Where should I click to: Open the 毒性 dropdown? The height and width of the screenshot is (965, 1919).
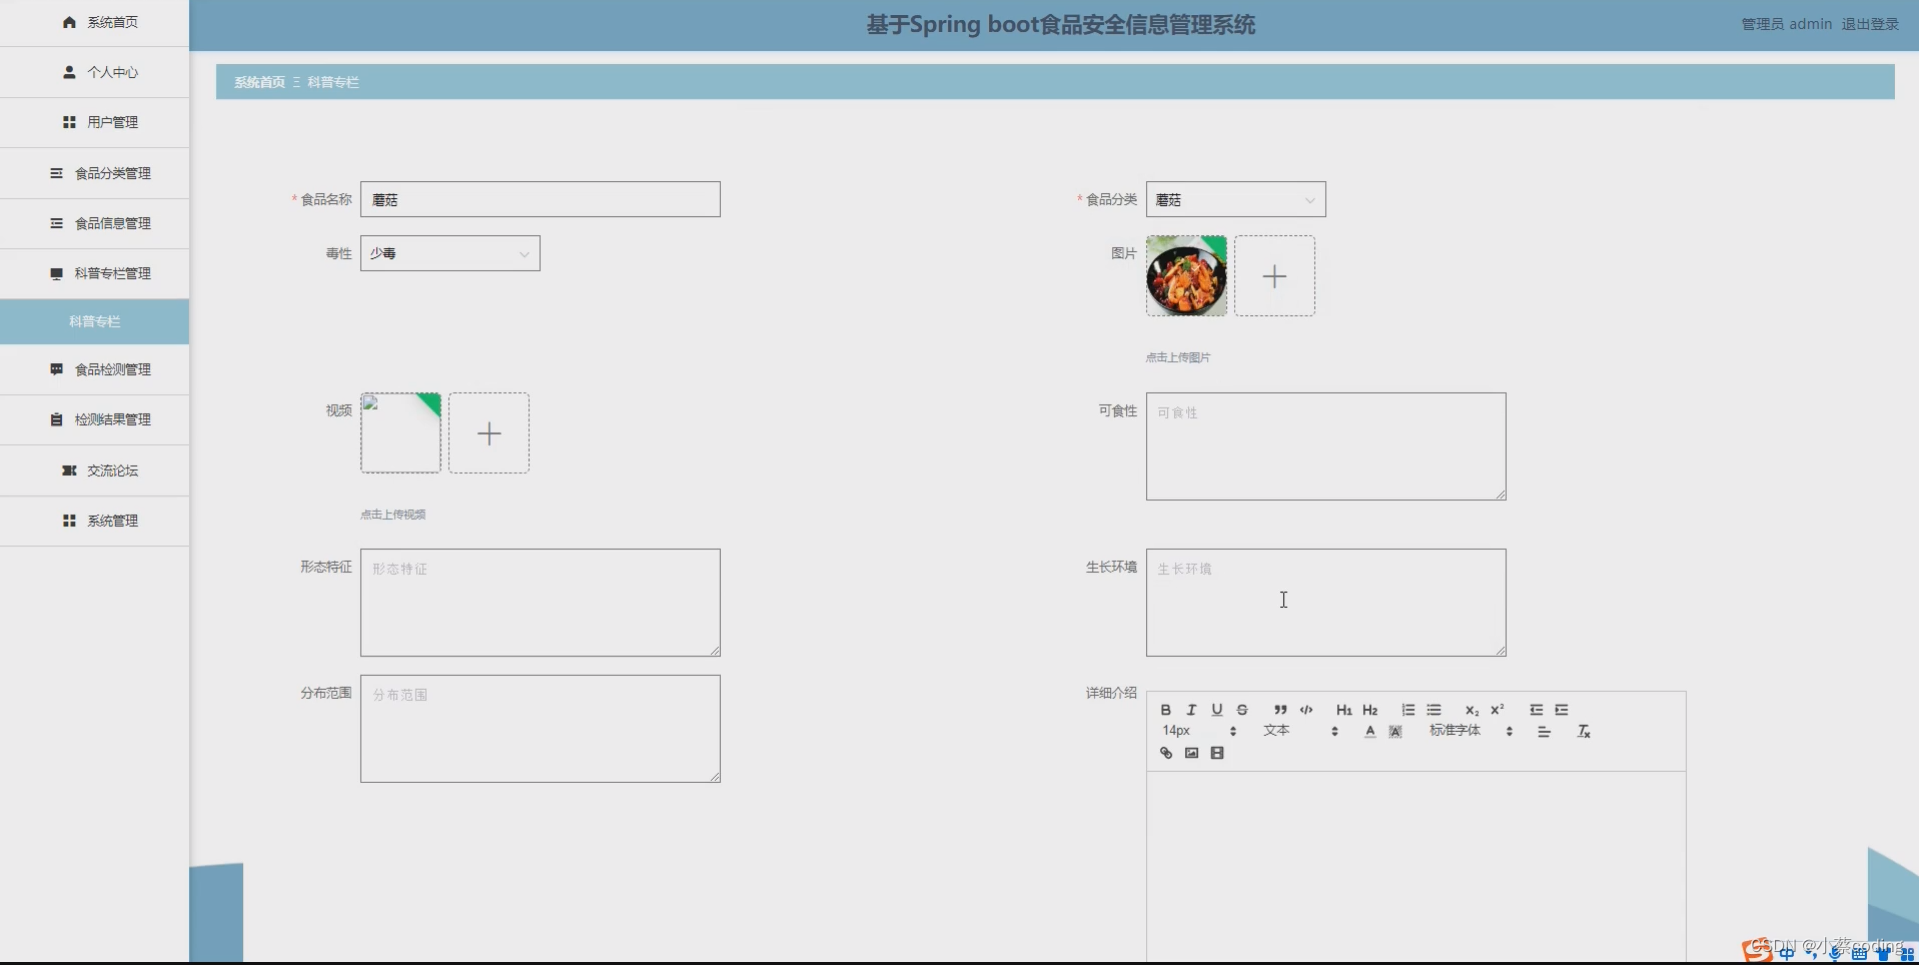coord(450,253)
